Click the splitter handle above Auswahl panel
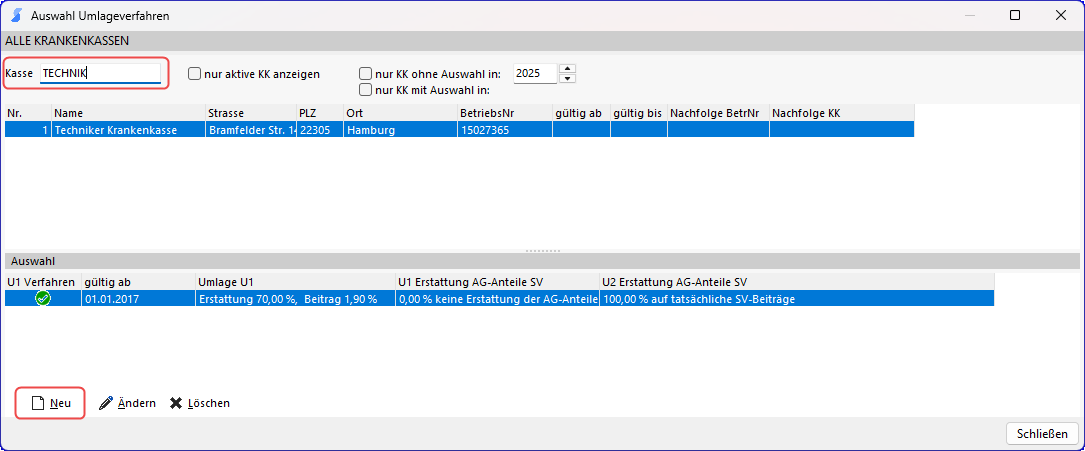Image resolution: width=1085 pixels, height=451 pixels. click(542, 251)
